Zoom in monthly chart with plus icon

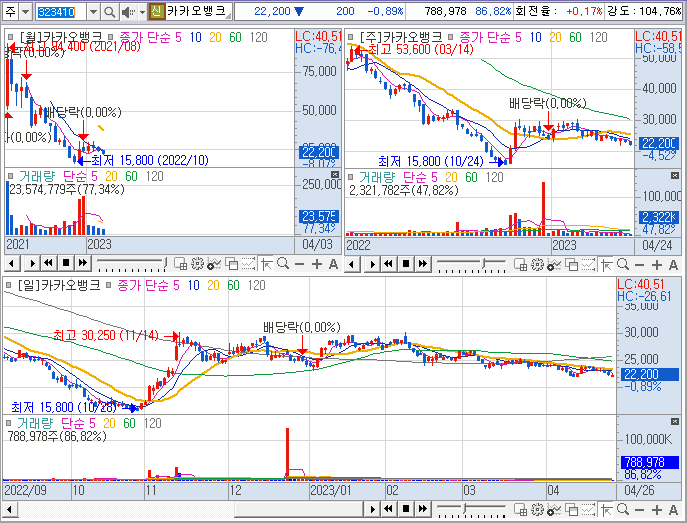point(317,264)
